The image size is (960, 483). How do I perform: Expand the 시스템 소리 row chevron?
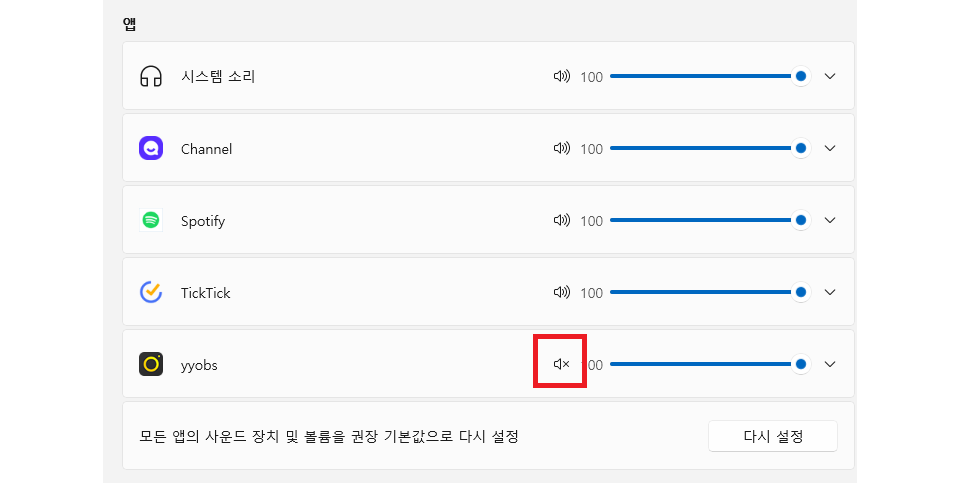coord(829,76)
